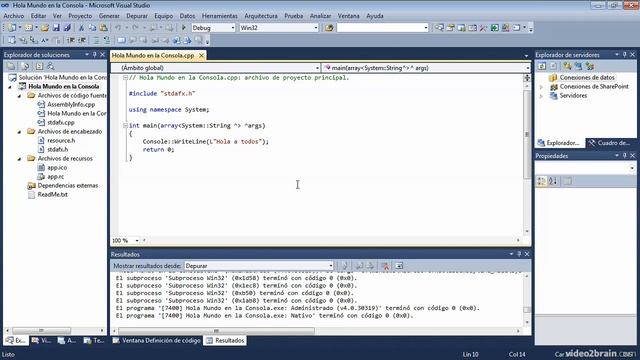Click Show All Files icon in Solution Explorer
This screenshot has width=640, height=360.
click(24, 66)
